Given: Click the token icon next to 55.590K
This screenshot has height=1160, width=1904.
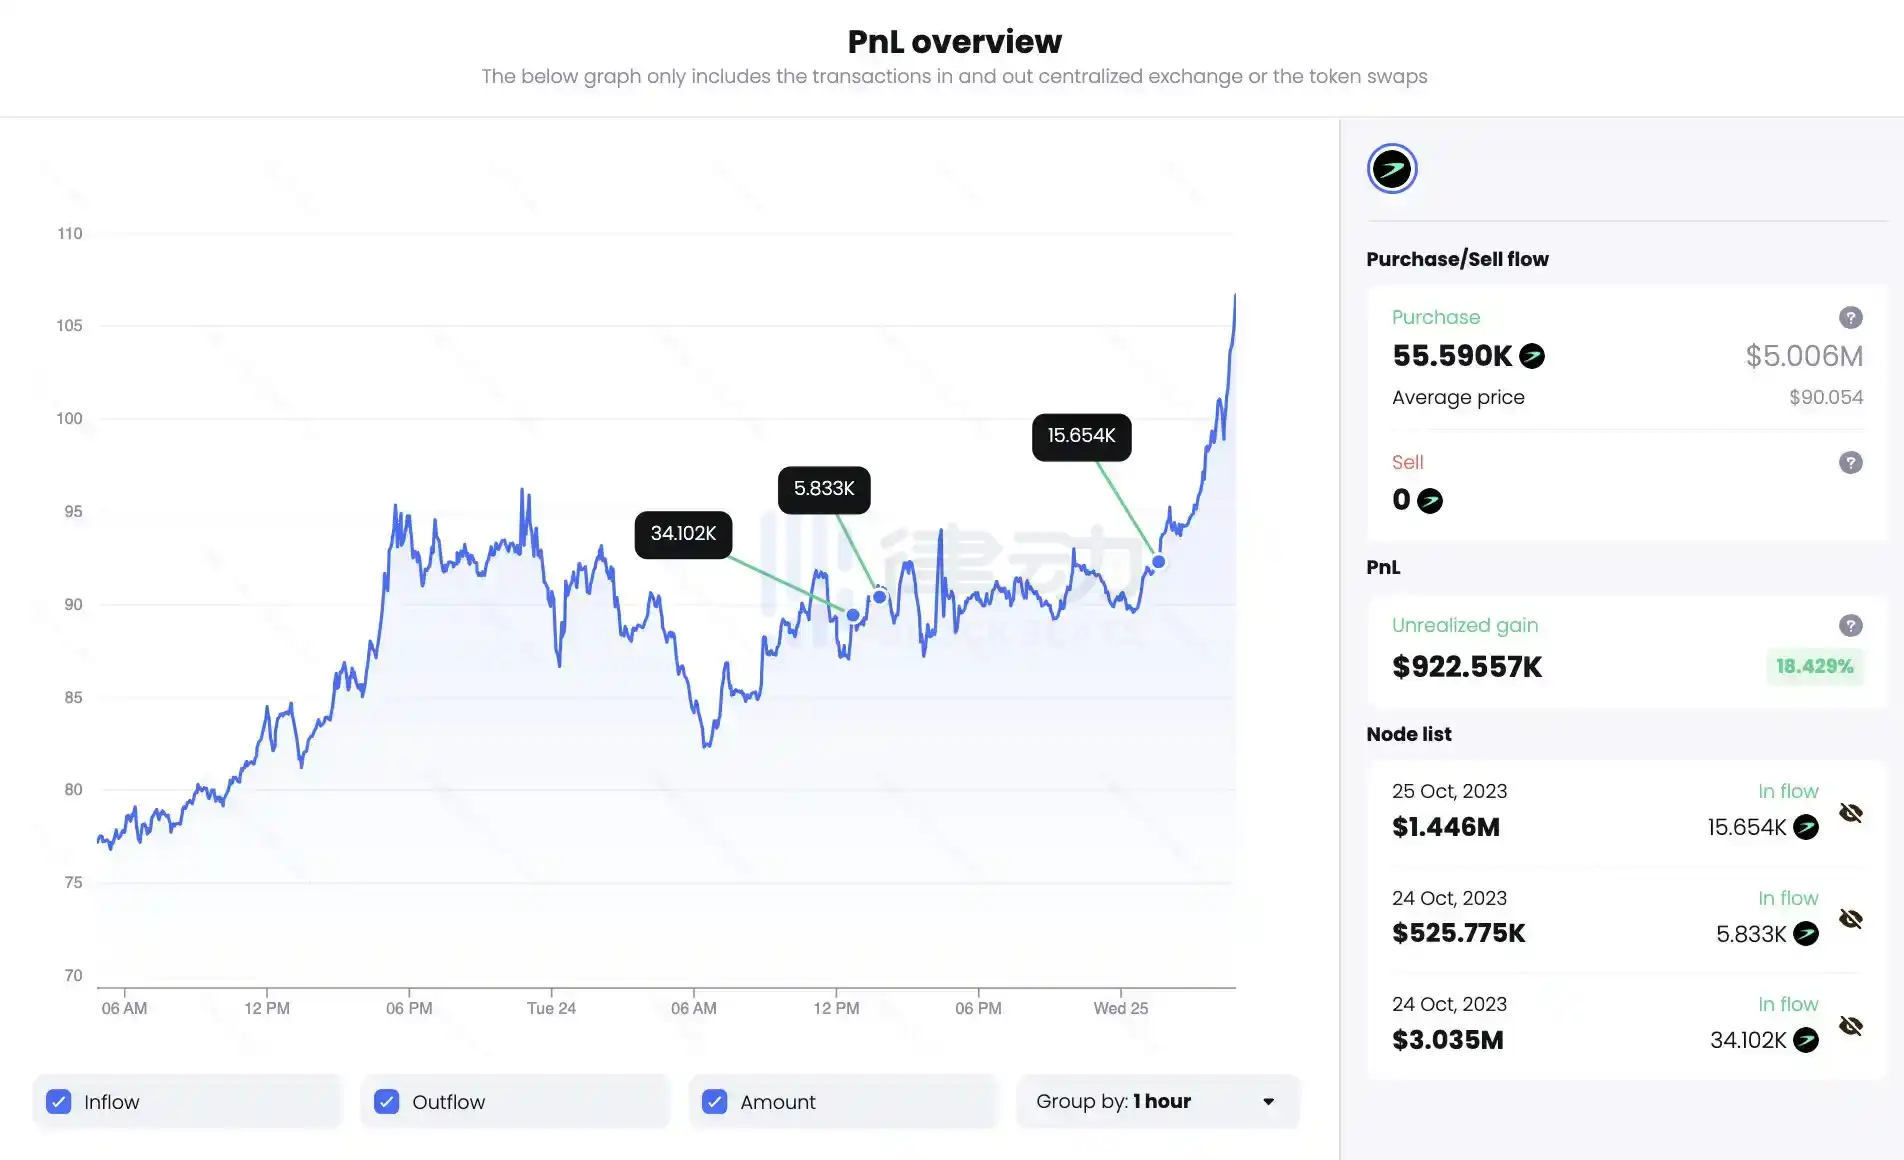Looking at the screenshot, I should pos(1531,356).
